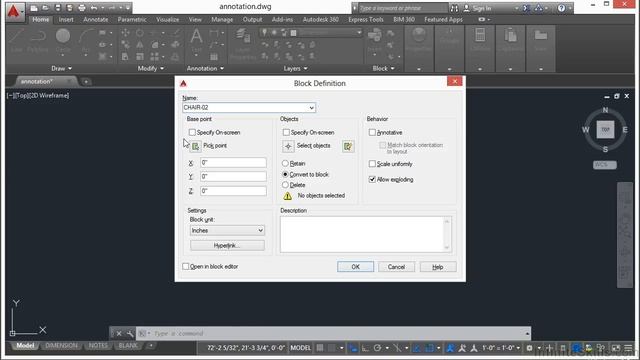Click the command line customize wrench icon

[130, 333]
